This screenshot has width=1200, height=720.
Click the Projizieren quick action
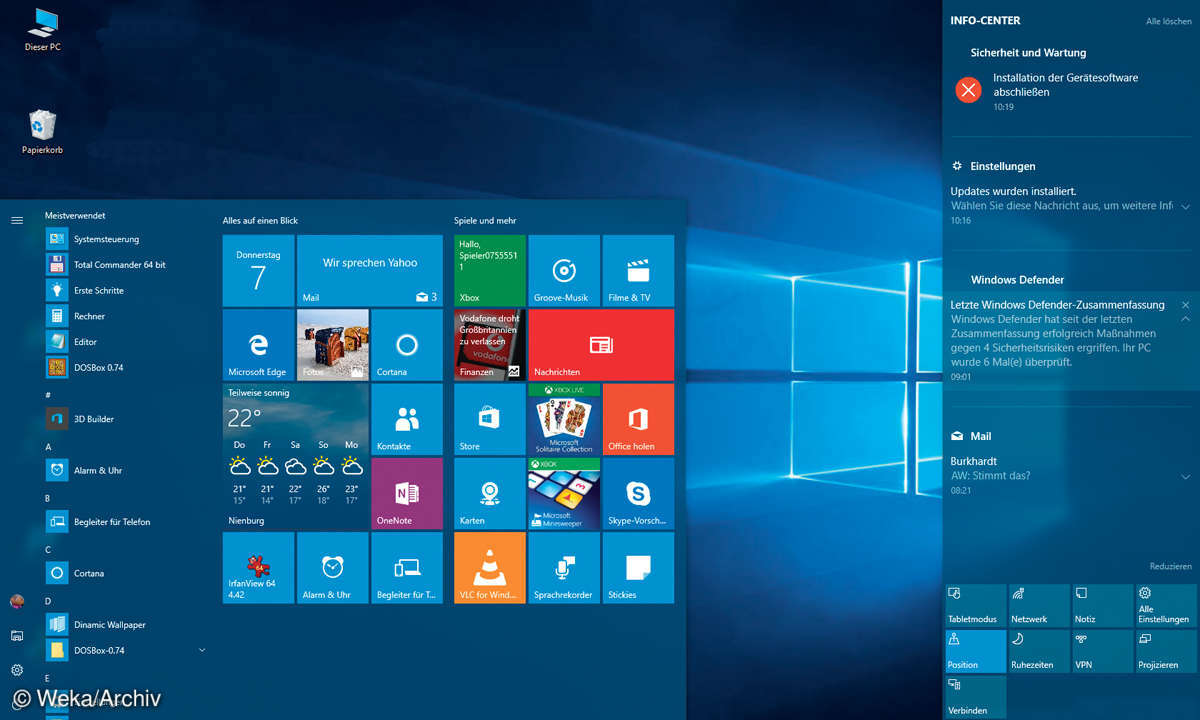pyautogui.click(x=1166, y=651)
